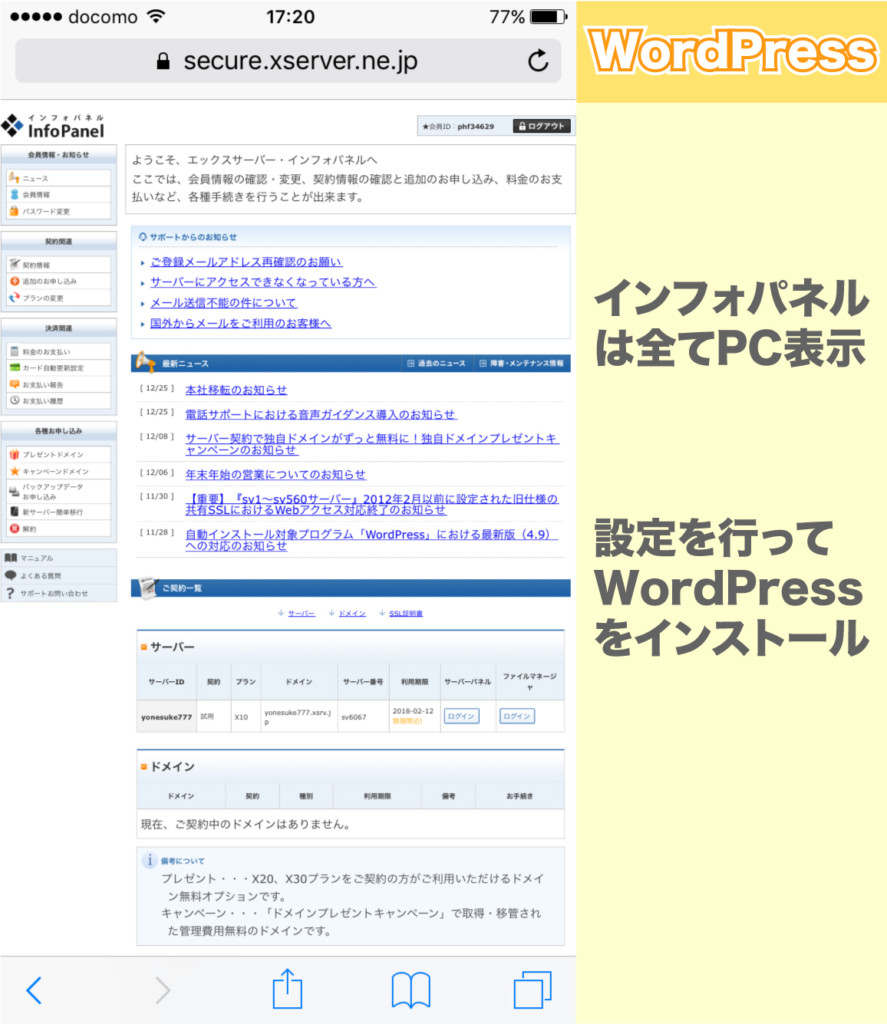Open news 独自ドメインプレゼントキャンペーンのお知らせ
Screen dimensions: 887x1024
[x=372, y=444]
